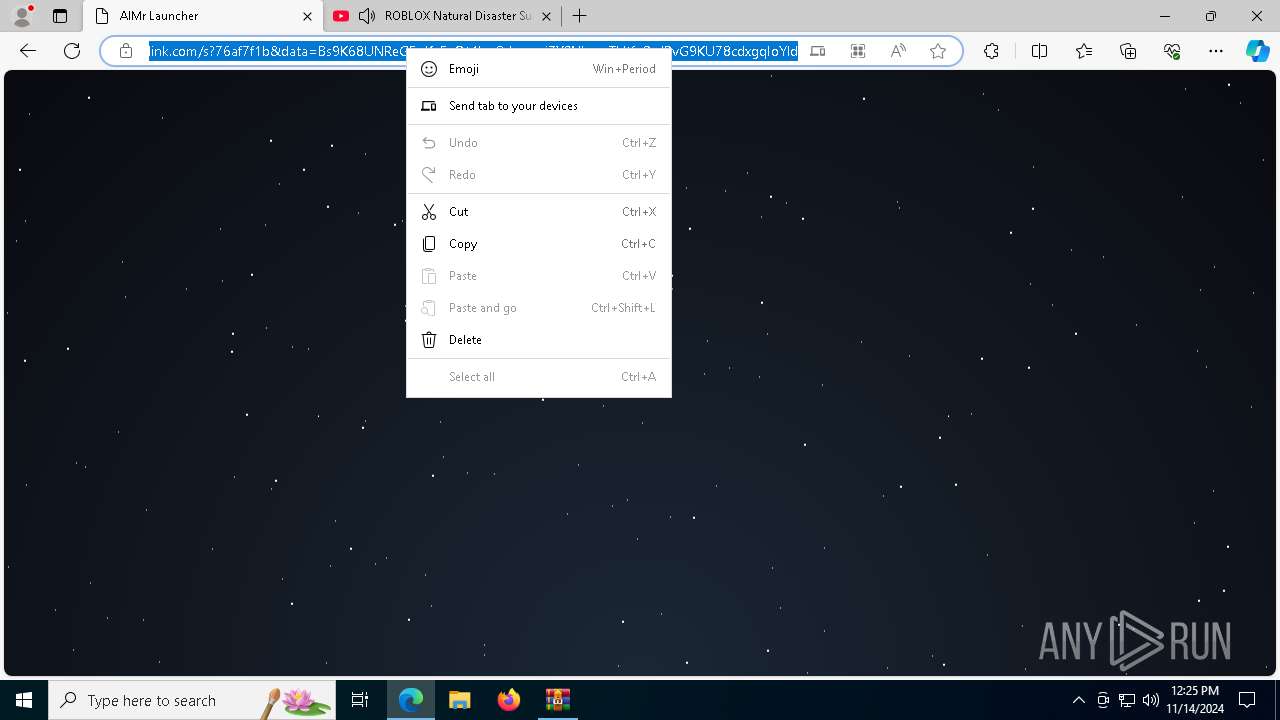Mute the ROBLOX tab audio icon

(x=367, y=16)
